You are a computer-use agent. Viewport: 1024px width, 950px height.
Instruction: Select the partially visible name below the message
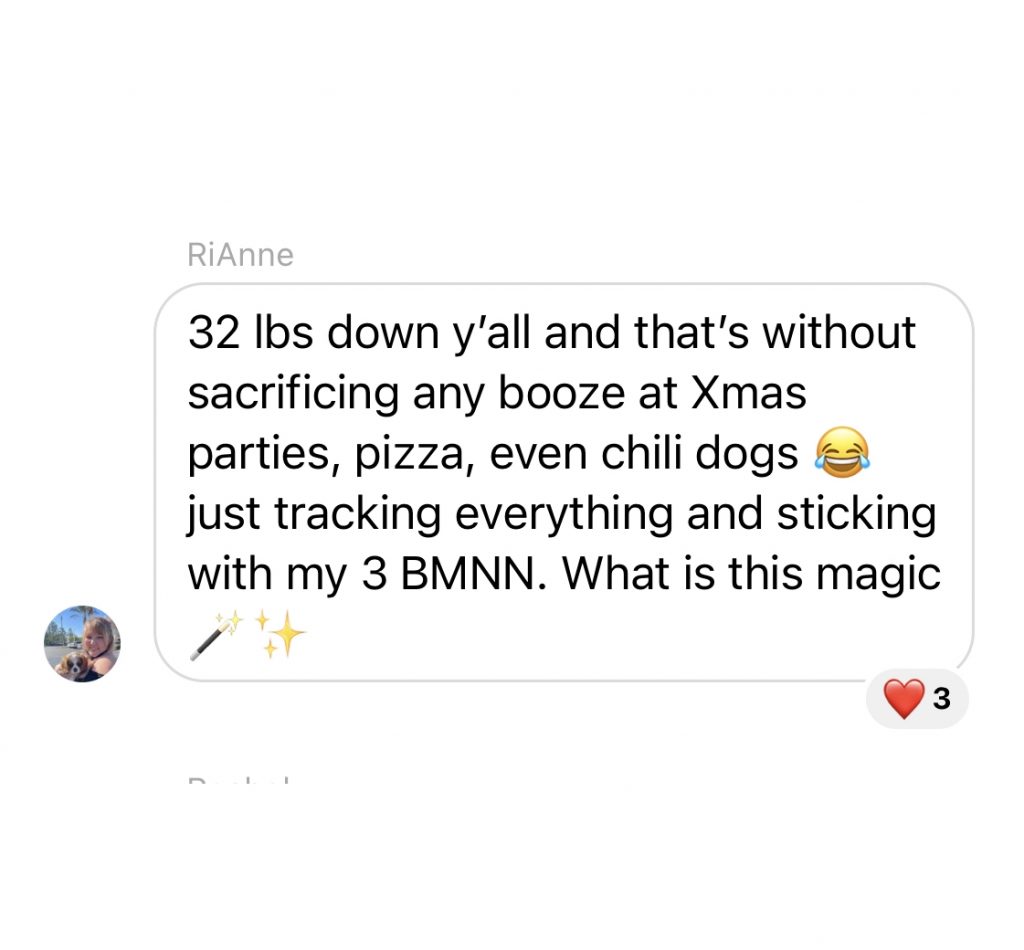click(x=239, y=780)
